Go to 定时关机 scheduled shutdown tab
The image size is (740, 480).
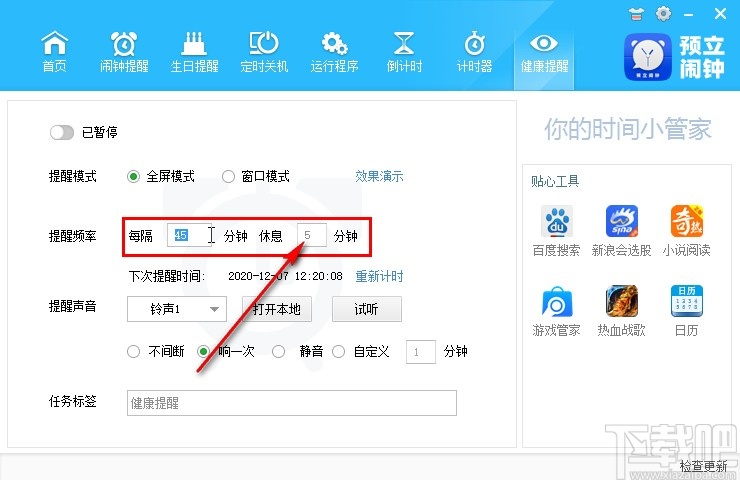tap(264, 52)
